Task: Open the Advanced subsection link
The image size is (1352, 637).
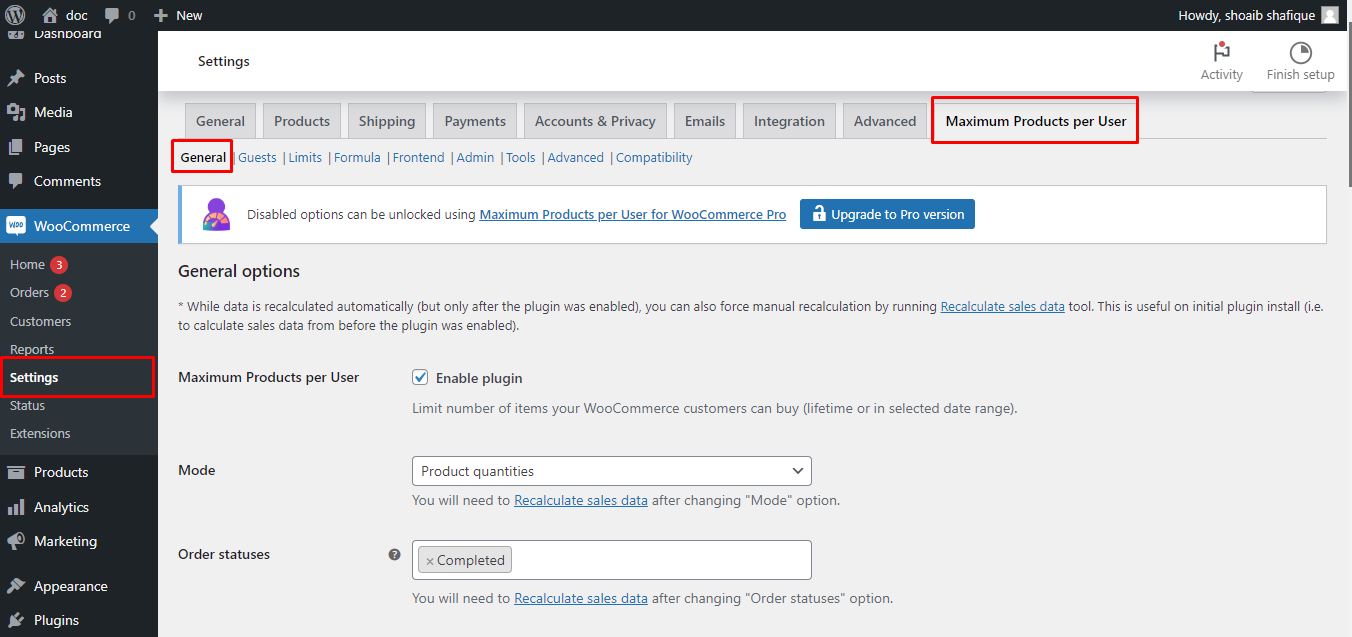Action: pyautogui.click(x=575, y=157)
